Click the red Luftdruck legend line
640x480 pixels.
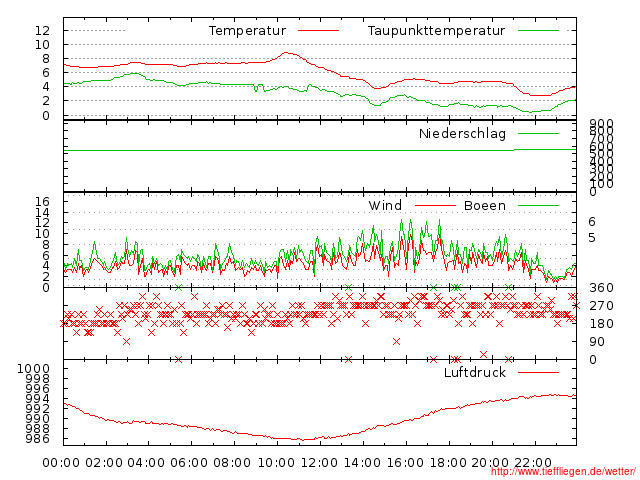click(x=538, y=372)
